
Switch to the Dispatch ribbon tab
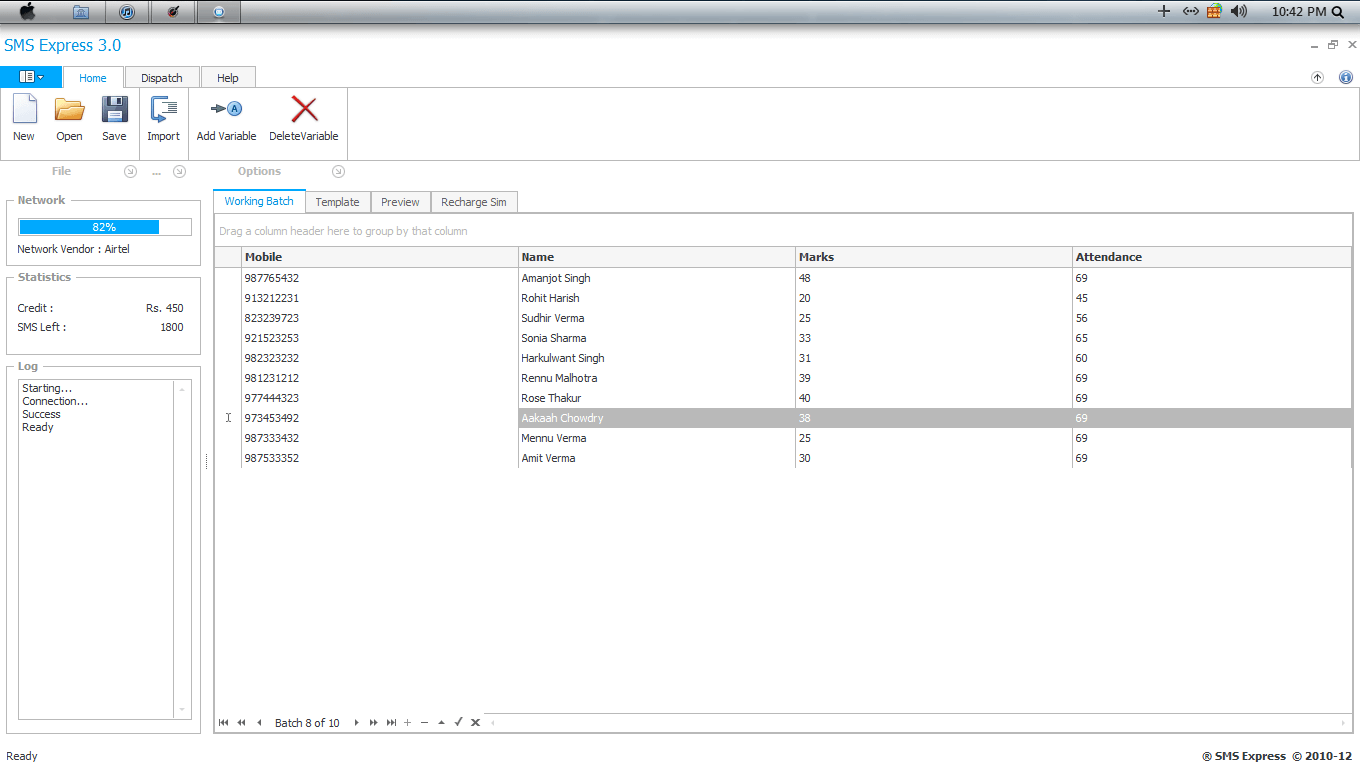point(162,78)
